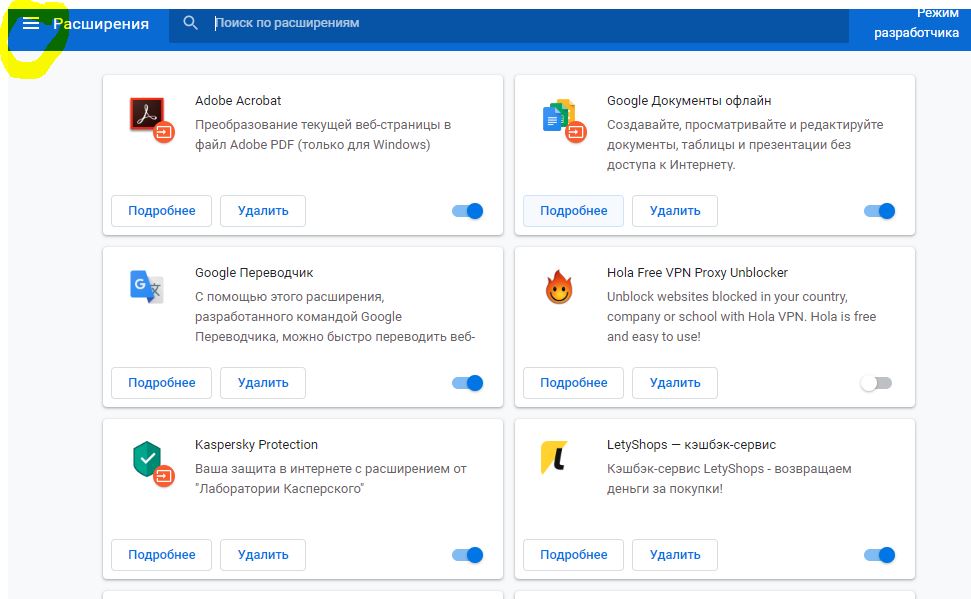Click the 'Расширения' page title
The width and height of the screenshot is (971, 599).
pyautogui.click(x=101, y=24)
